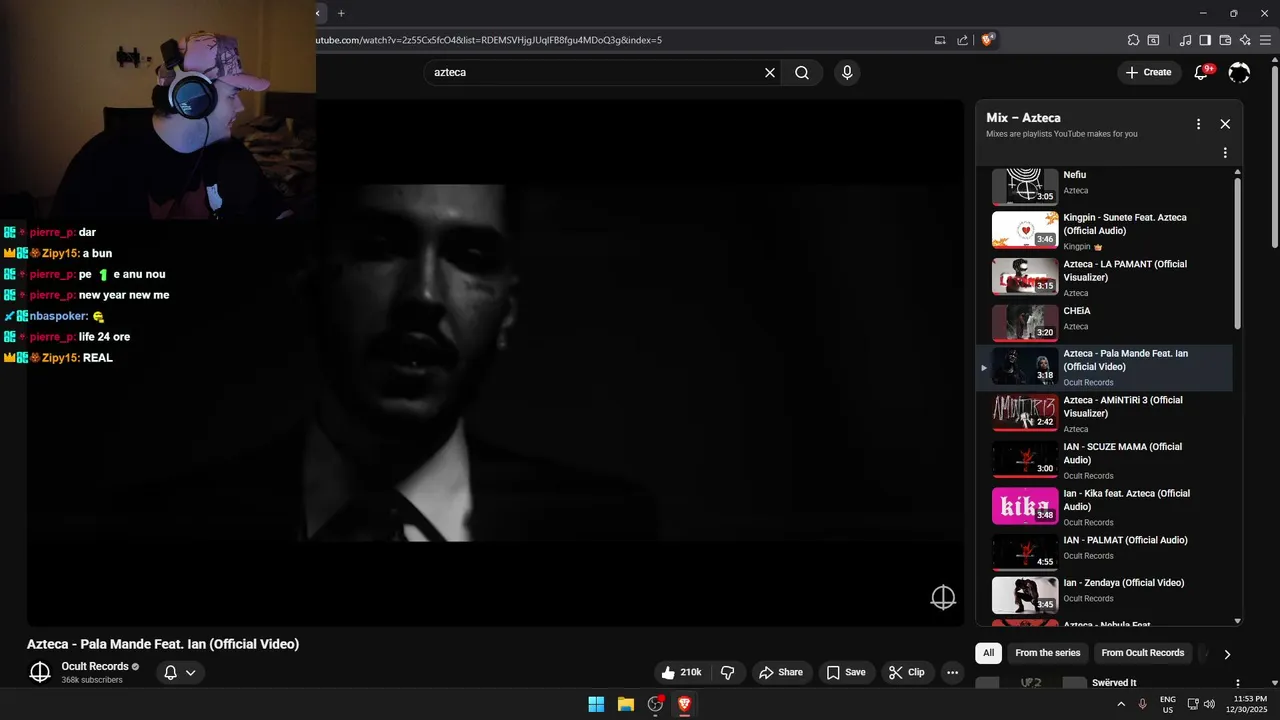
Task: Expand notification options chevron beside bell
Action: (191, 672)
